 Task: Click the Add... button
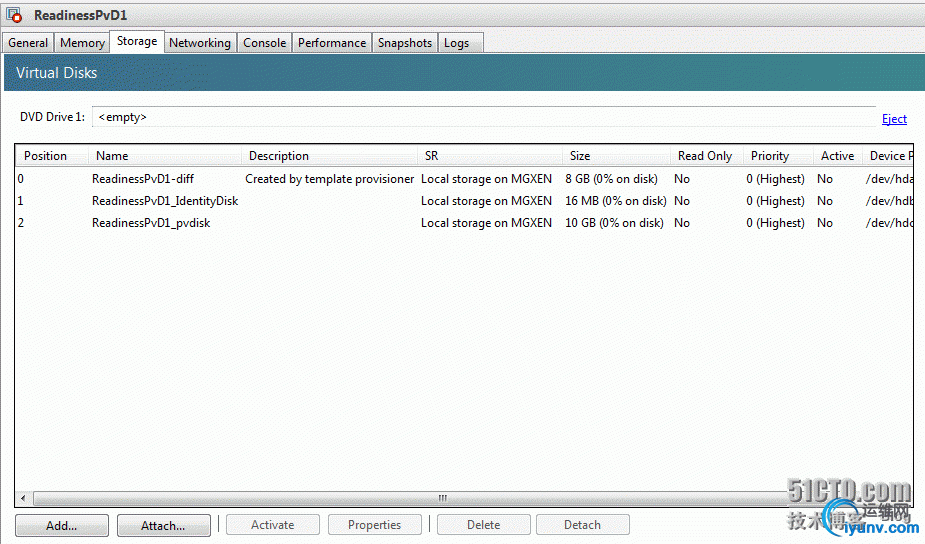tap(62, 525)
